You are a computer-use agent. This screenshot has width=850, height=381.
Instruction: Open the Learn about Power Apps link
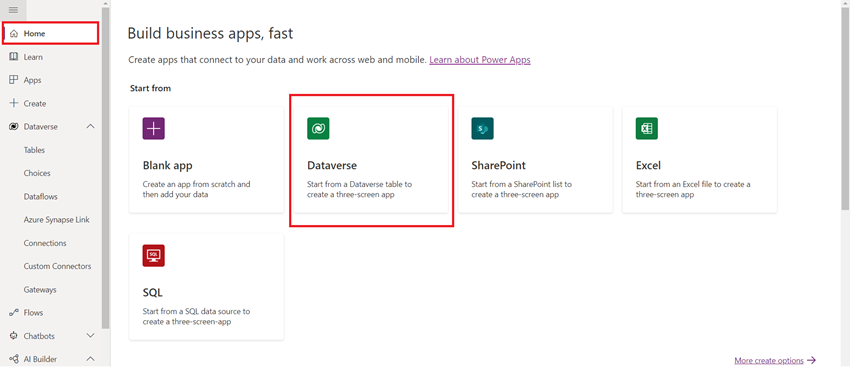[x=480, y=60]
